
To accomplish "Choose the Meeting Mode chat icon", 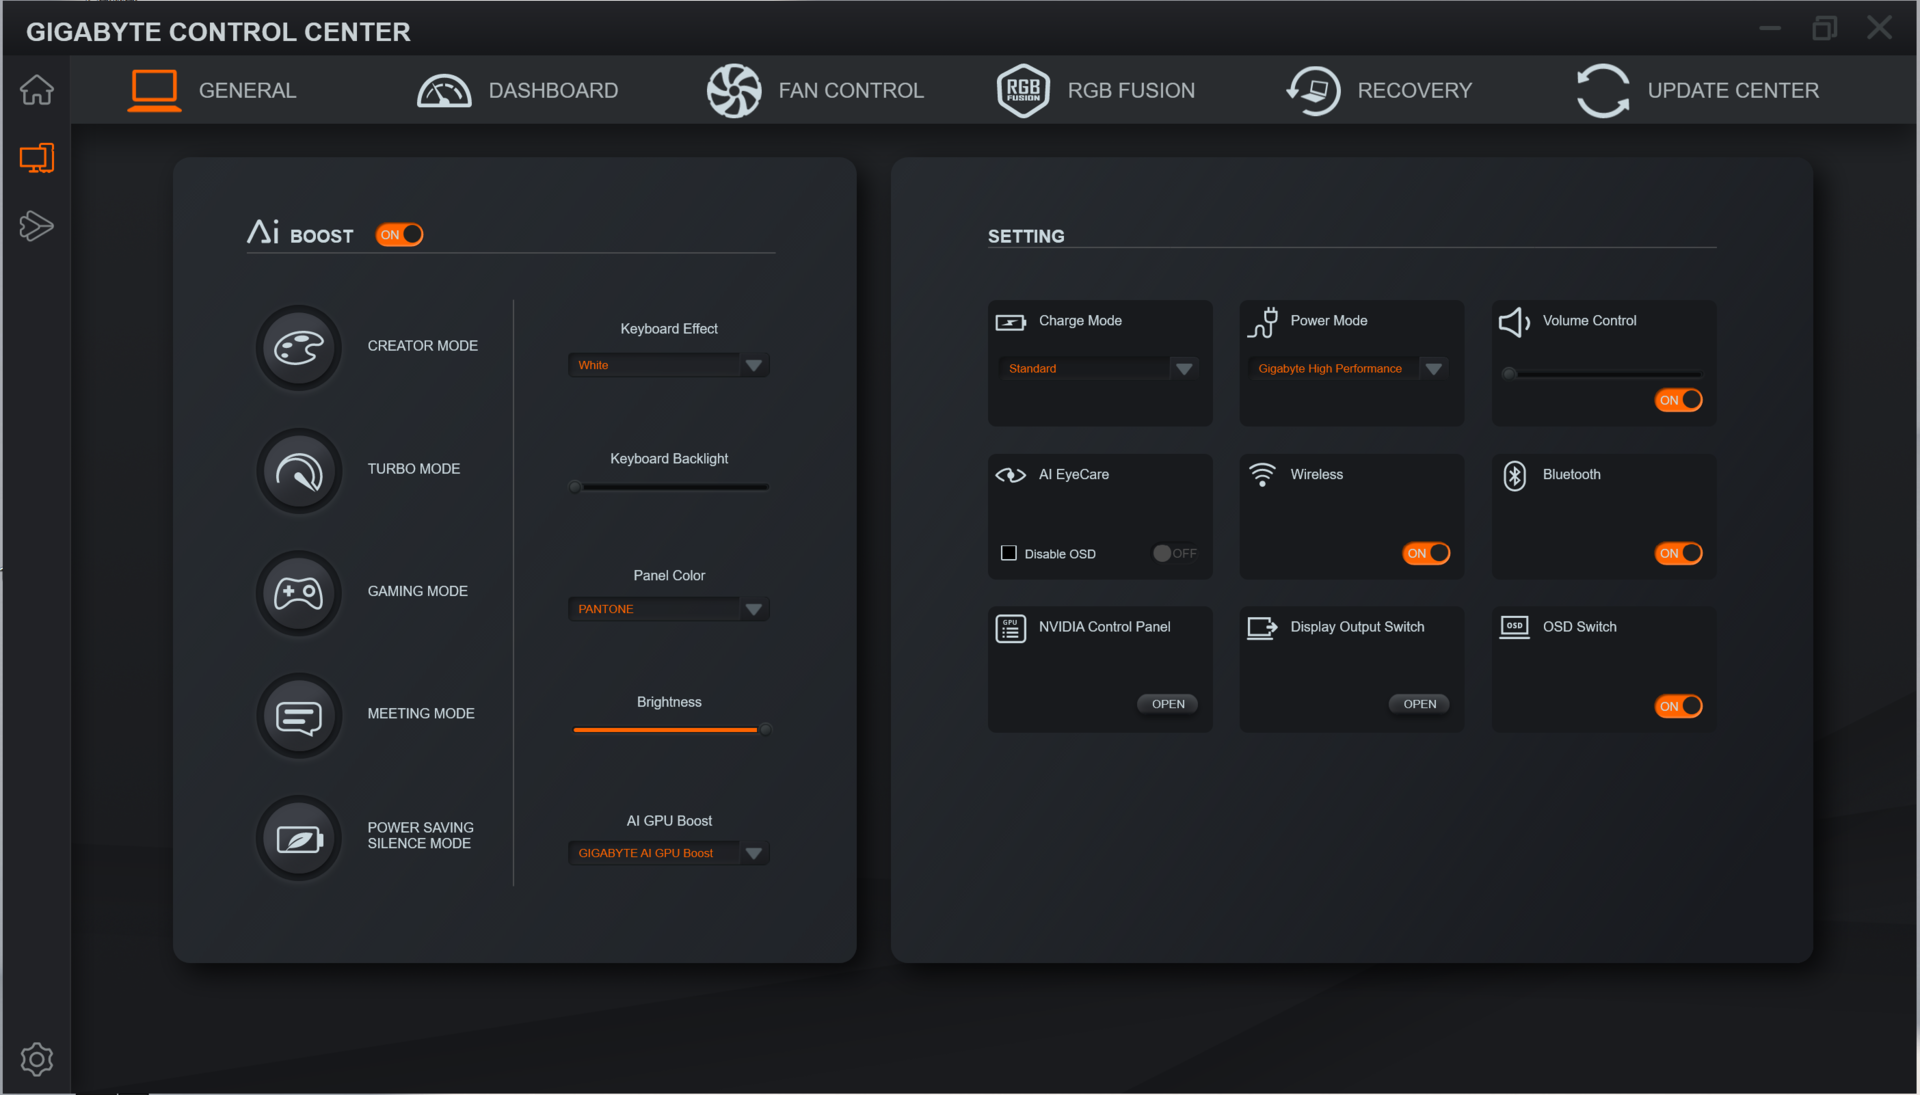I will [x=298, y=716].
